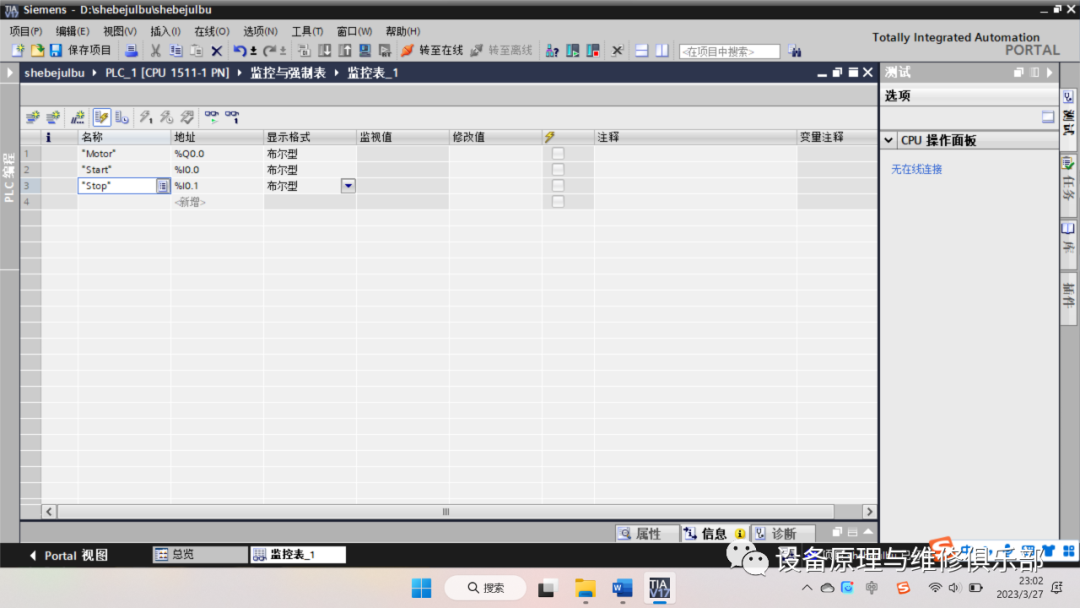
Task: Enable the modify checkbox for Start row
Action: 558,169
